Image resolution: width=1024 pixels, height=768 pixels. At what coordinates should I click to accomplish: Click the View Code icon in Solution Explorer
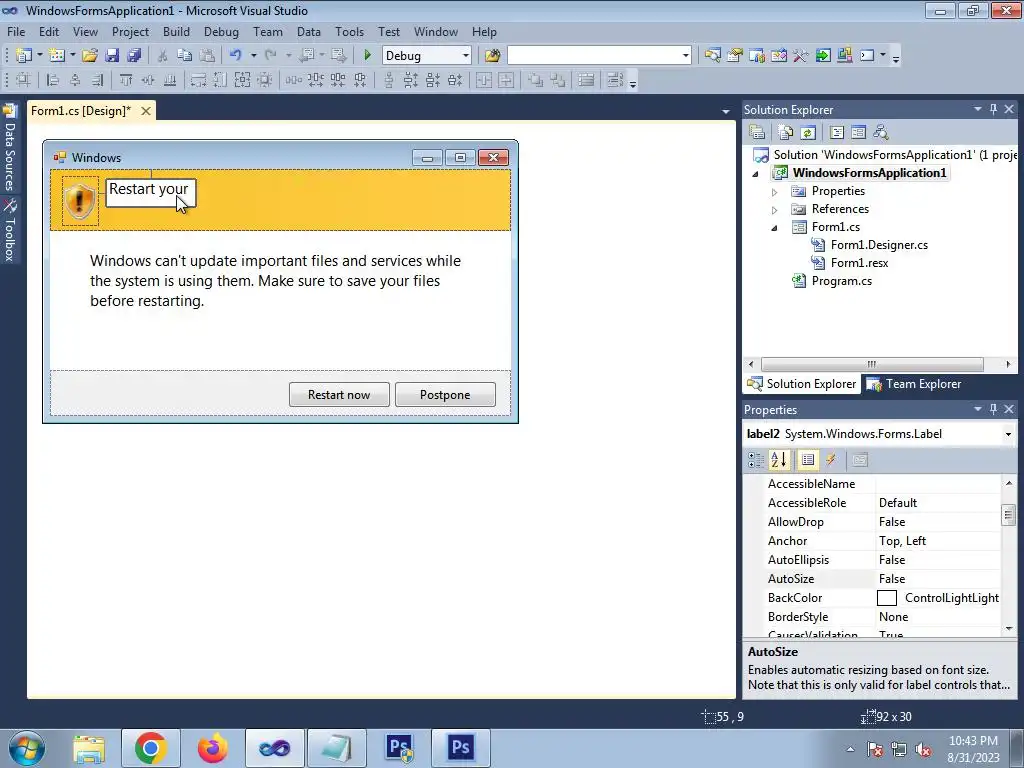pyautogui.click(x=837, y=133)
